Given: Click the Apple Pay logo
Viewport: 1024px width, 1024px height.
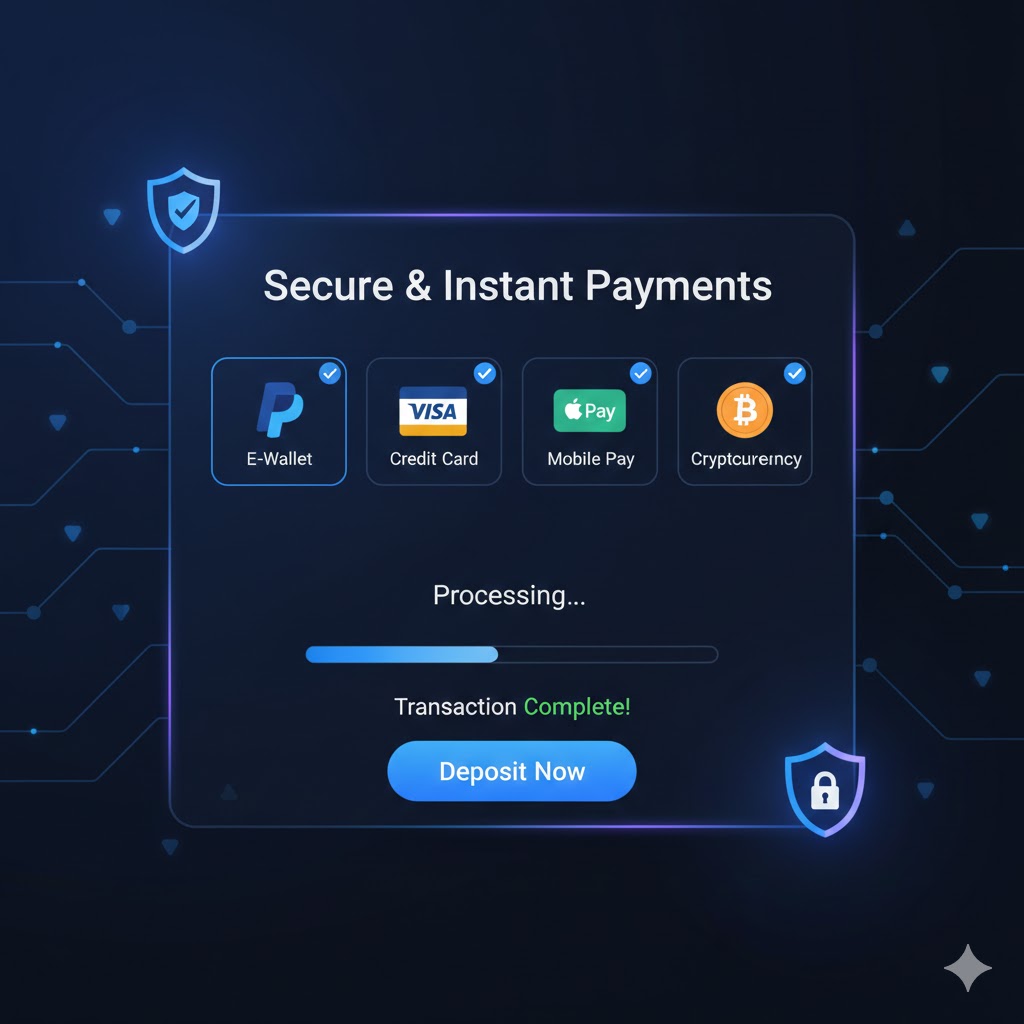Looking at the screenshot, I should point(589,411).
